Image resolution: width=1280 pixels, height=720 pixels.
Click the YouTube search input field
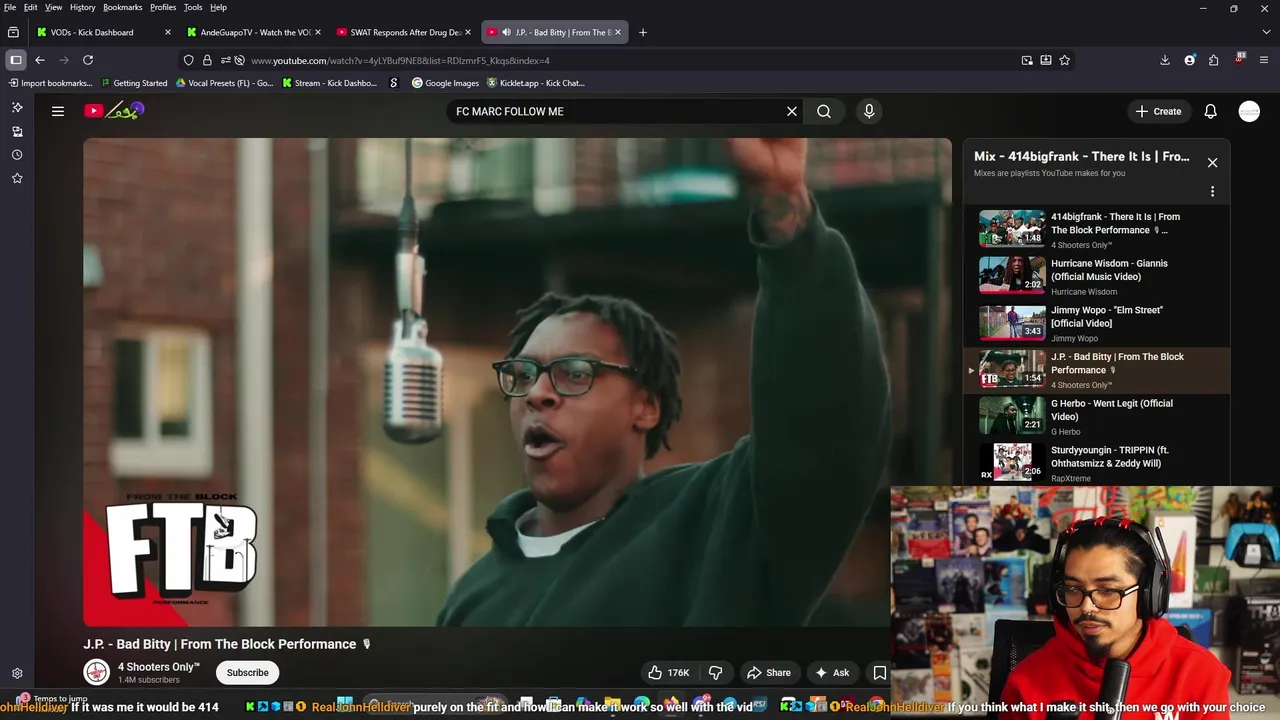pyautogui.click(x=615, y=111)
